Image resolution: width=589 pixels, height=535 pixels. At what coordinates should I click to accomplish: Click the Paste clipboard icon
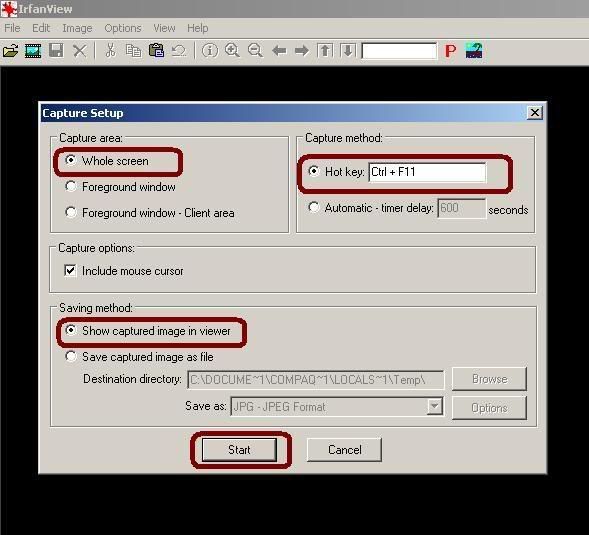pos(157,50)
